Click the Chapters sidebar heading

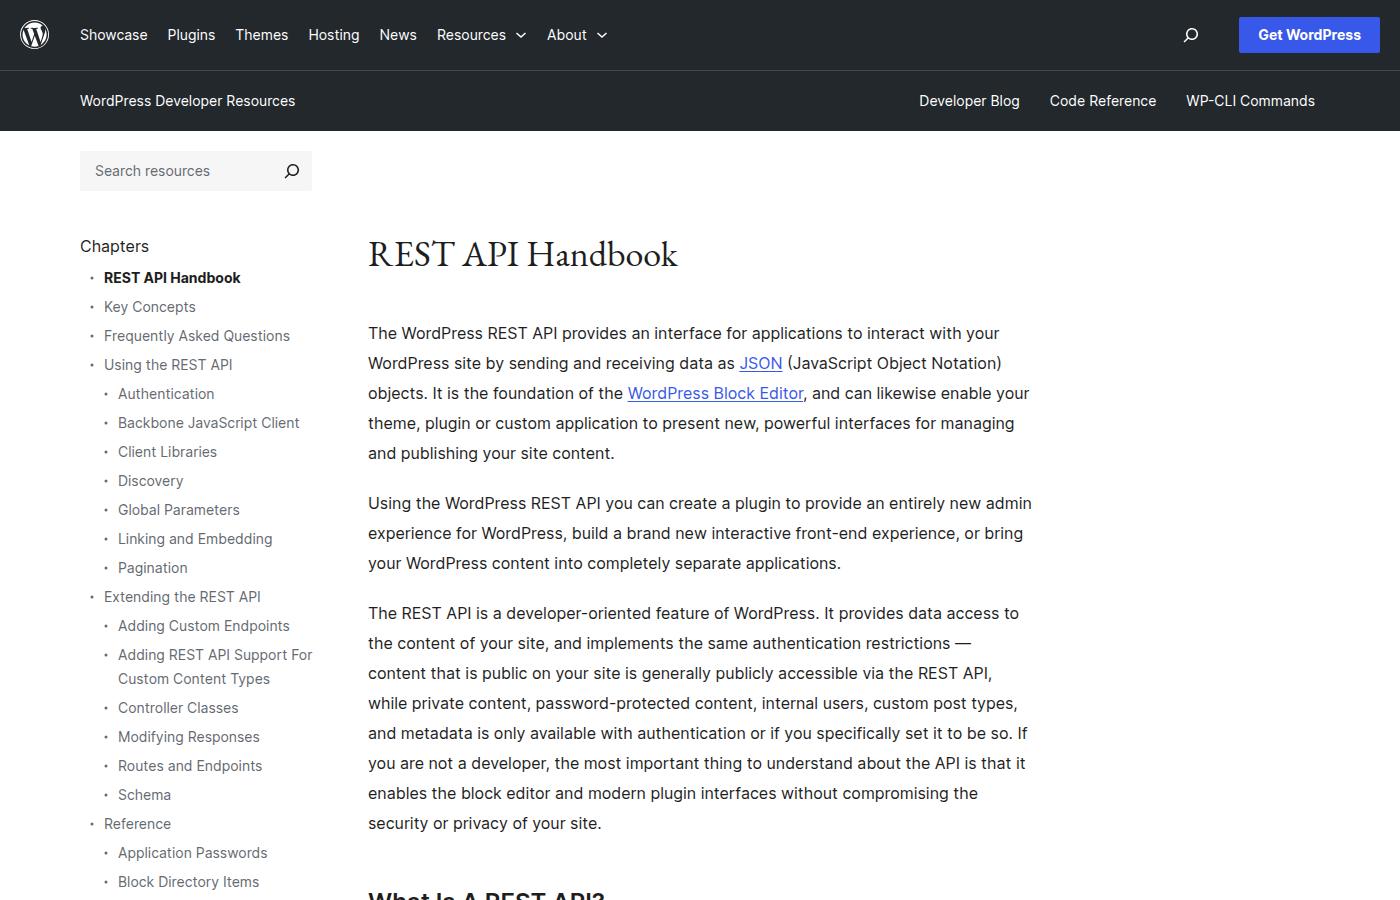tap(114, 246)
